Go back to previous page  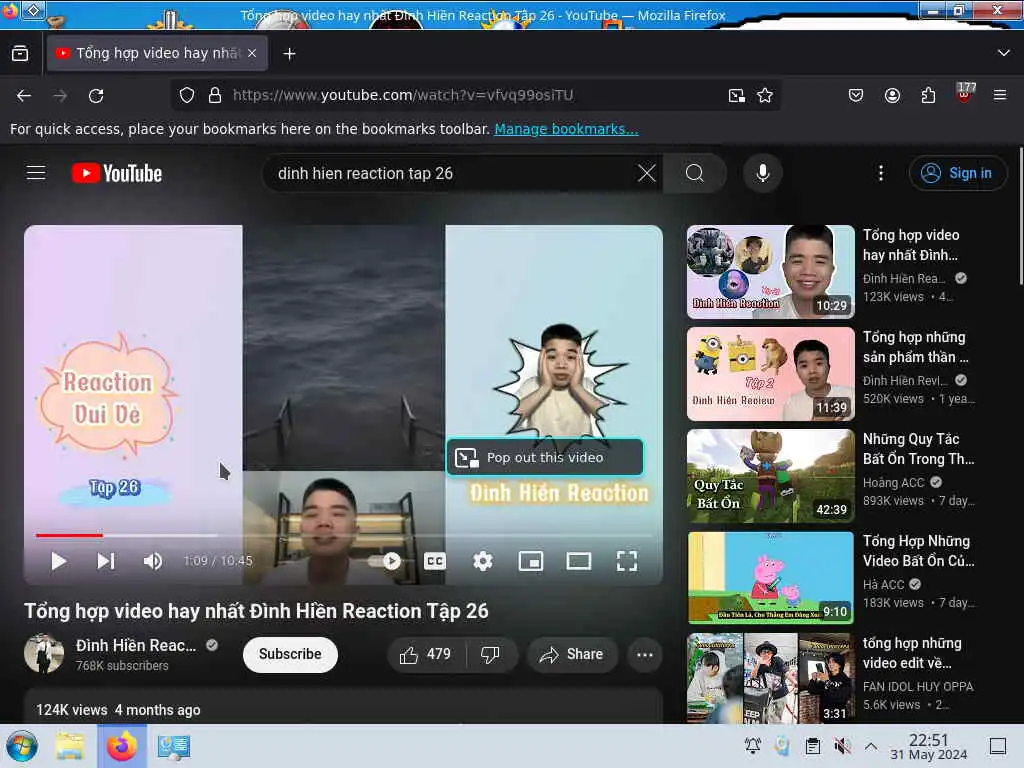pos(24,96)
